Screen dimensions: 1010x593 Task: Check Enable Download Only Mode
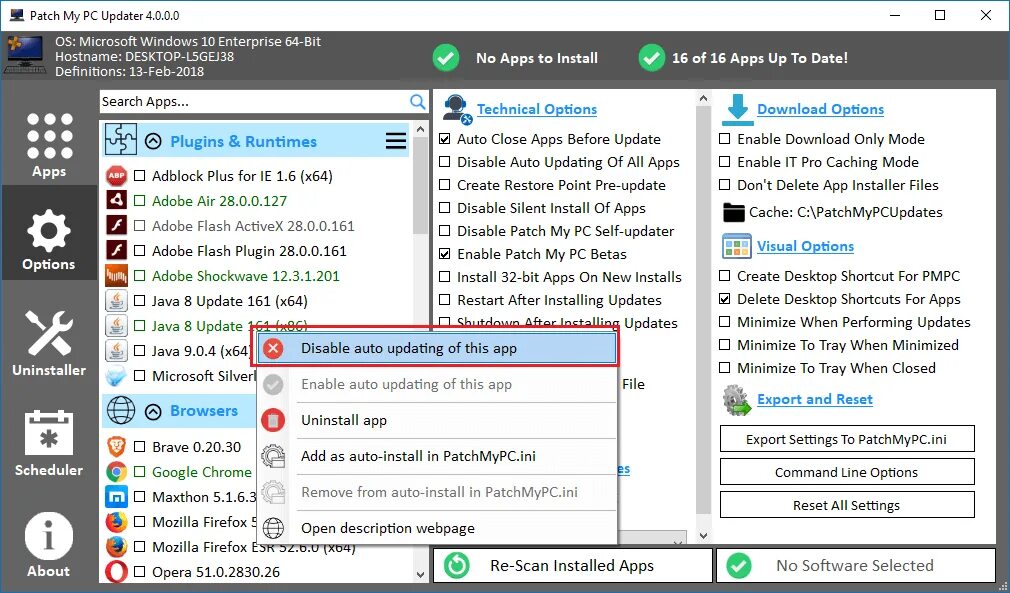(725, 139)
